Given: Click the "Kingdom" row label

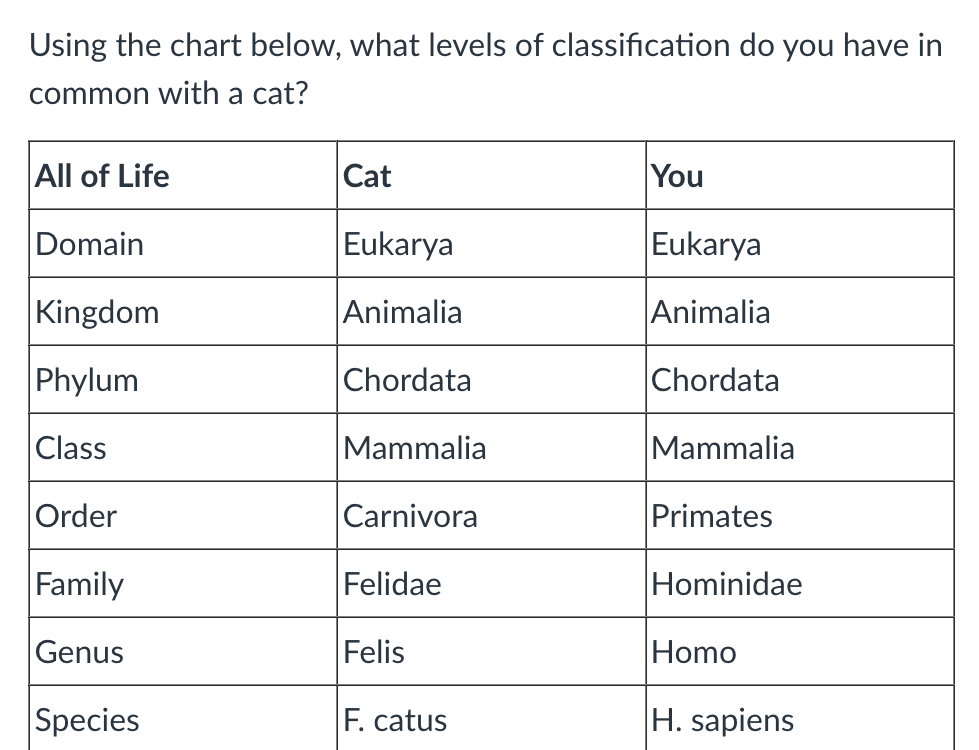Looking at the screenshot, I should (97, 313).
